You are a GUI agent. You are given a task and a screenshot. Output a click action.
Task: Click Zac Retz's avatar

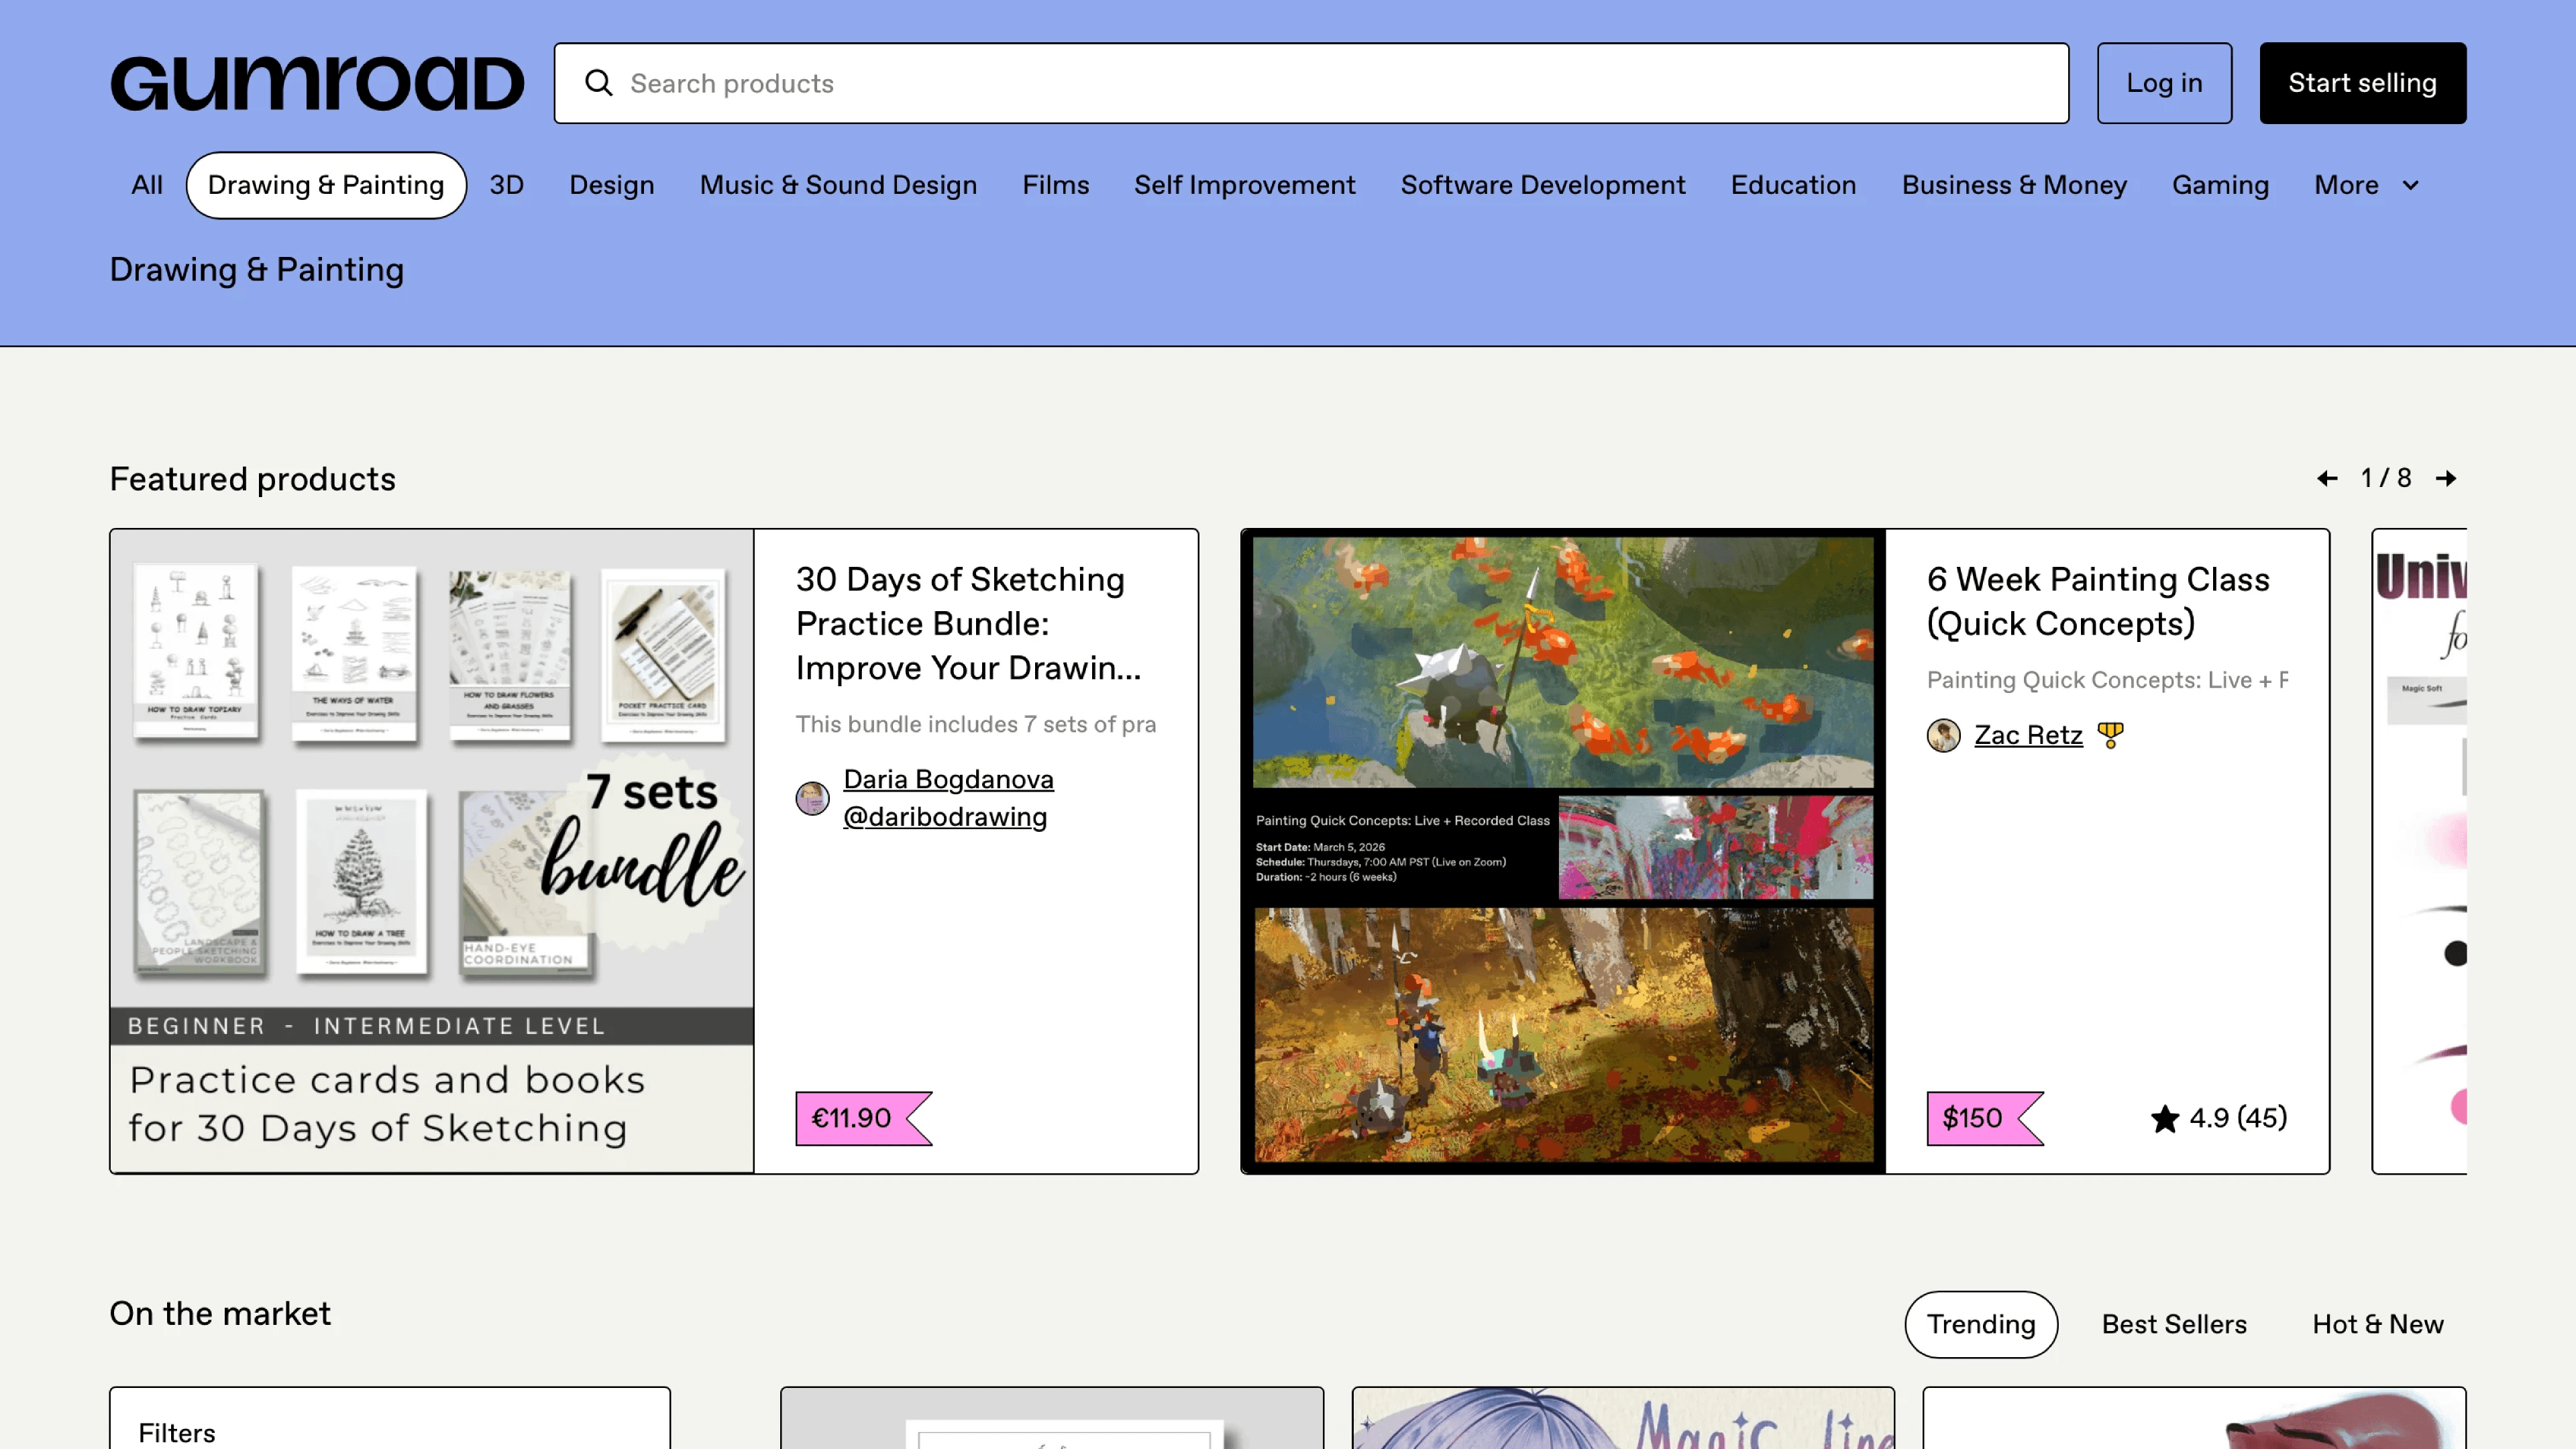(1943, 735)
